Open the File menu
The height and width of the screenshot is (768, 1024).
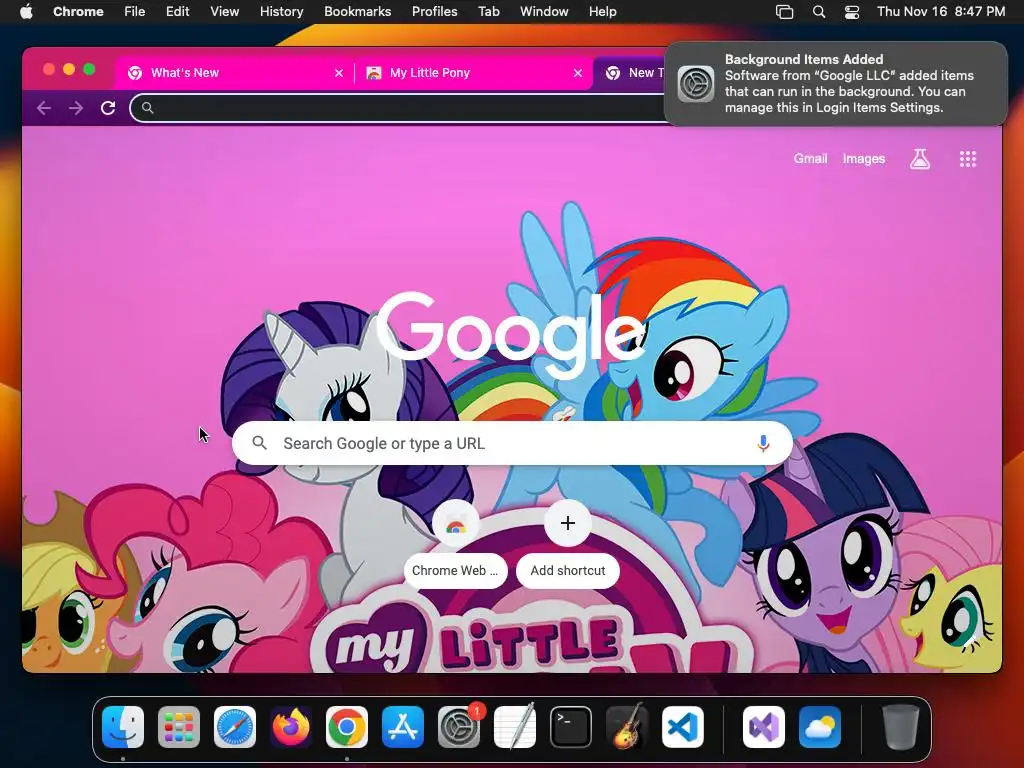135,11
